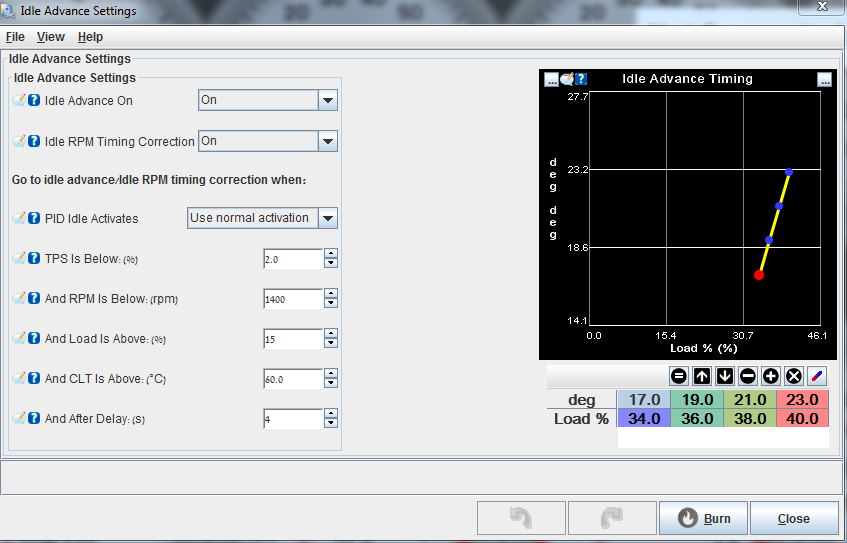Click pencil note icon for And Load Is Above
This screenshot has width=847, height=543.
point(19,338)
